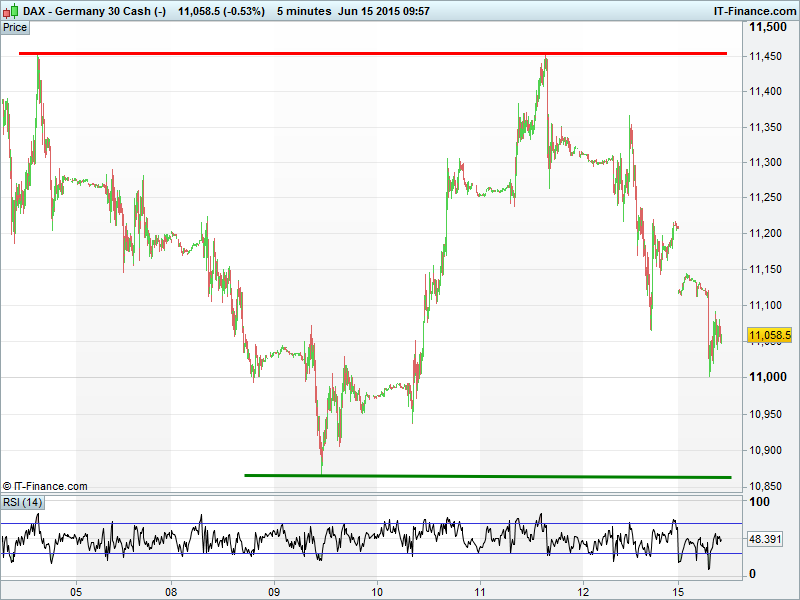Click date marker 15 on time axis
Viewport: 800px width, 600px height.
pyautogui.click(x=678, y=590)
